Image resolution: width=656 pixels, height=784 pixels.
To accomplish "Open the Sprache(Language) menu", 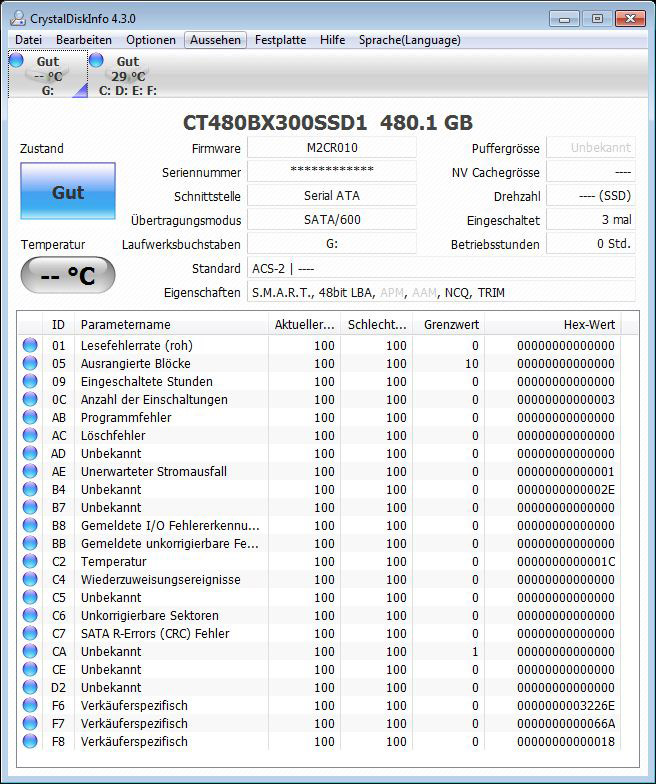I will coord(410,40).
